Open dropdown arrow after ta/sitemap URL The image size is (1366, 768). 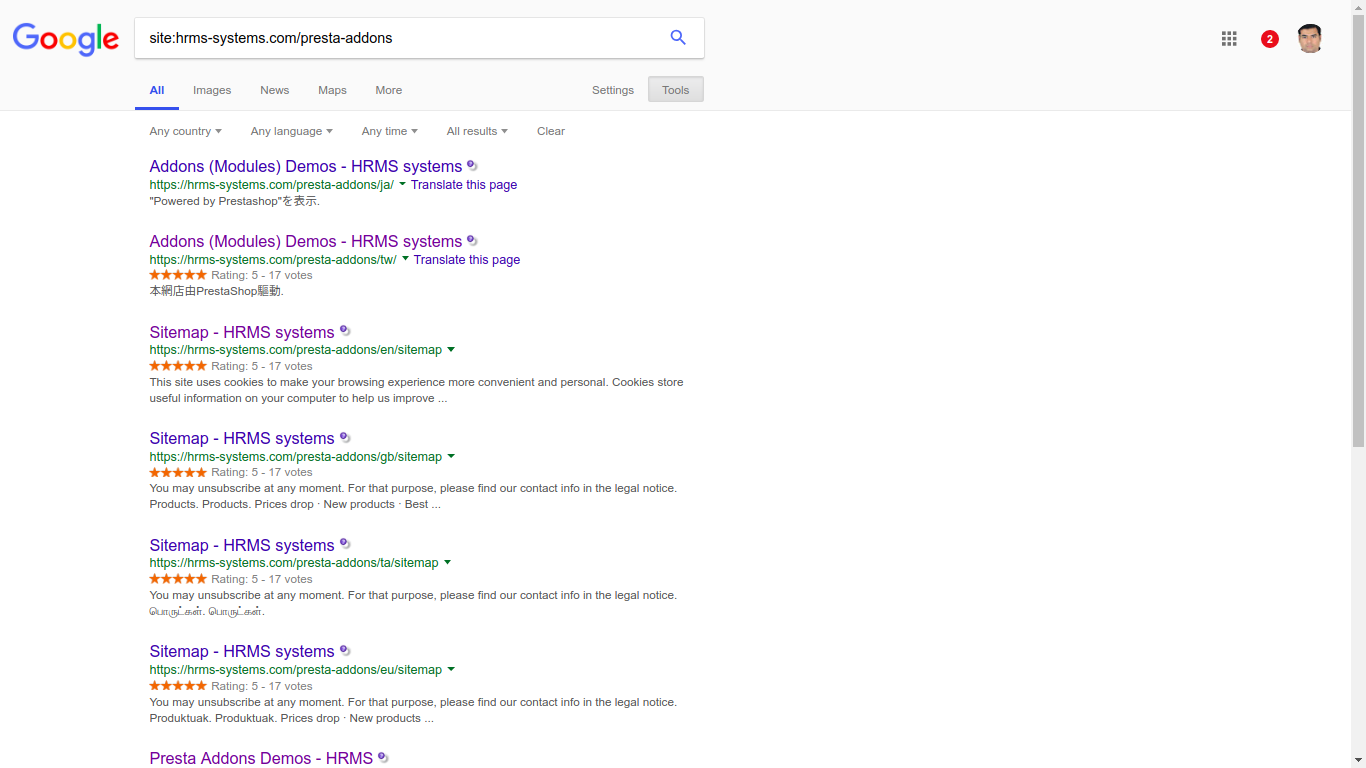click(447, 563)
